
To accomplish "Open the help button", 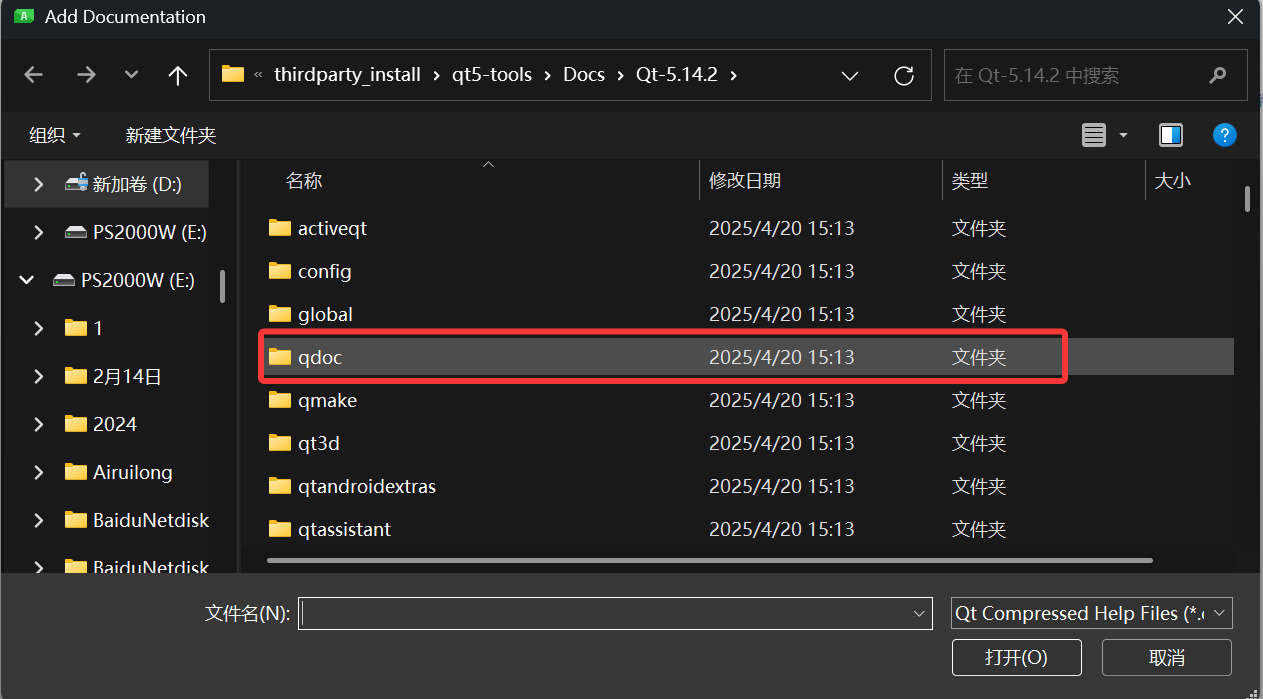I will tap(1224, 135).
